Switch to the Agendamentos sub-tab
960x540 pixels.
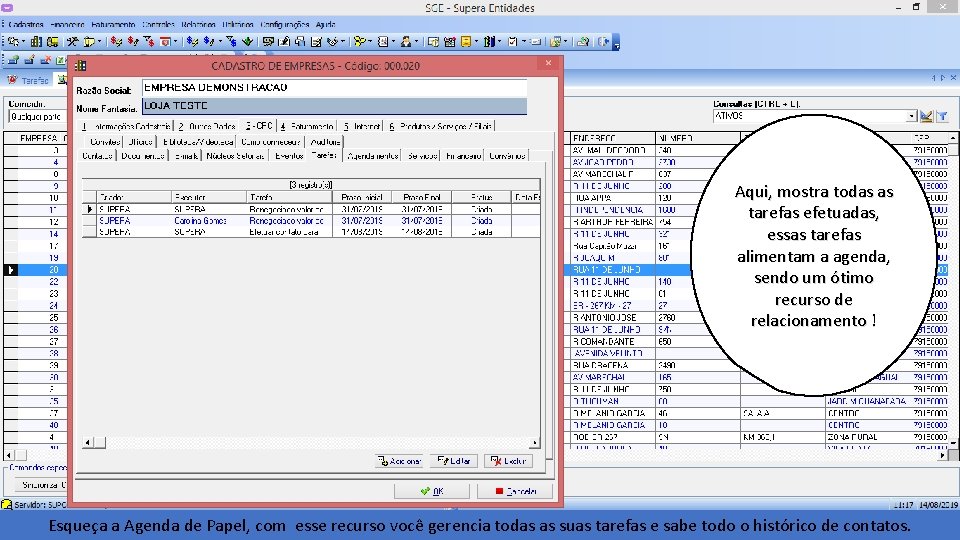point(373,156)
